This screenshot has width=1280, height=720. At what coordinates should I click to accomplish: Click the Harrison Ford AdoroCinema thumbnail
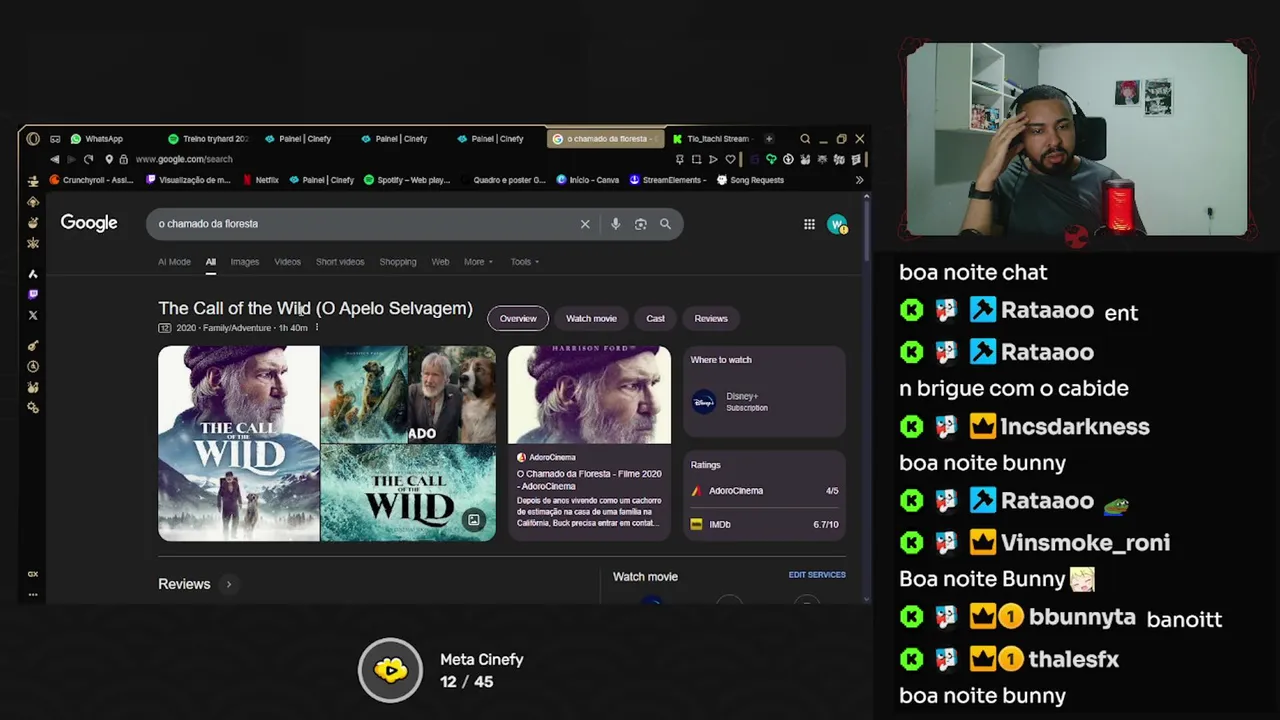[589, 395]
